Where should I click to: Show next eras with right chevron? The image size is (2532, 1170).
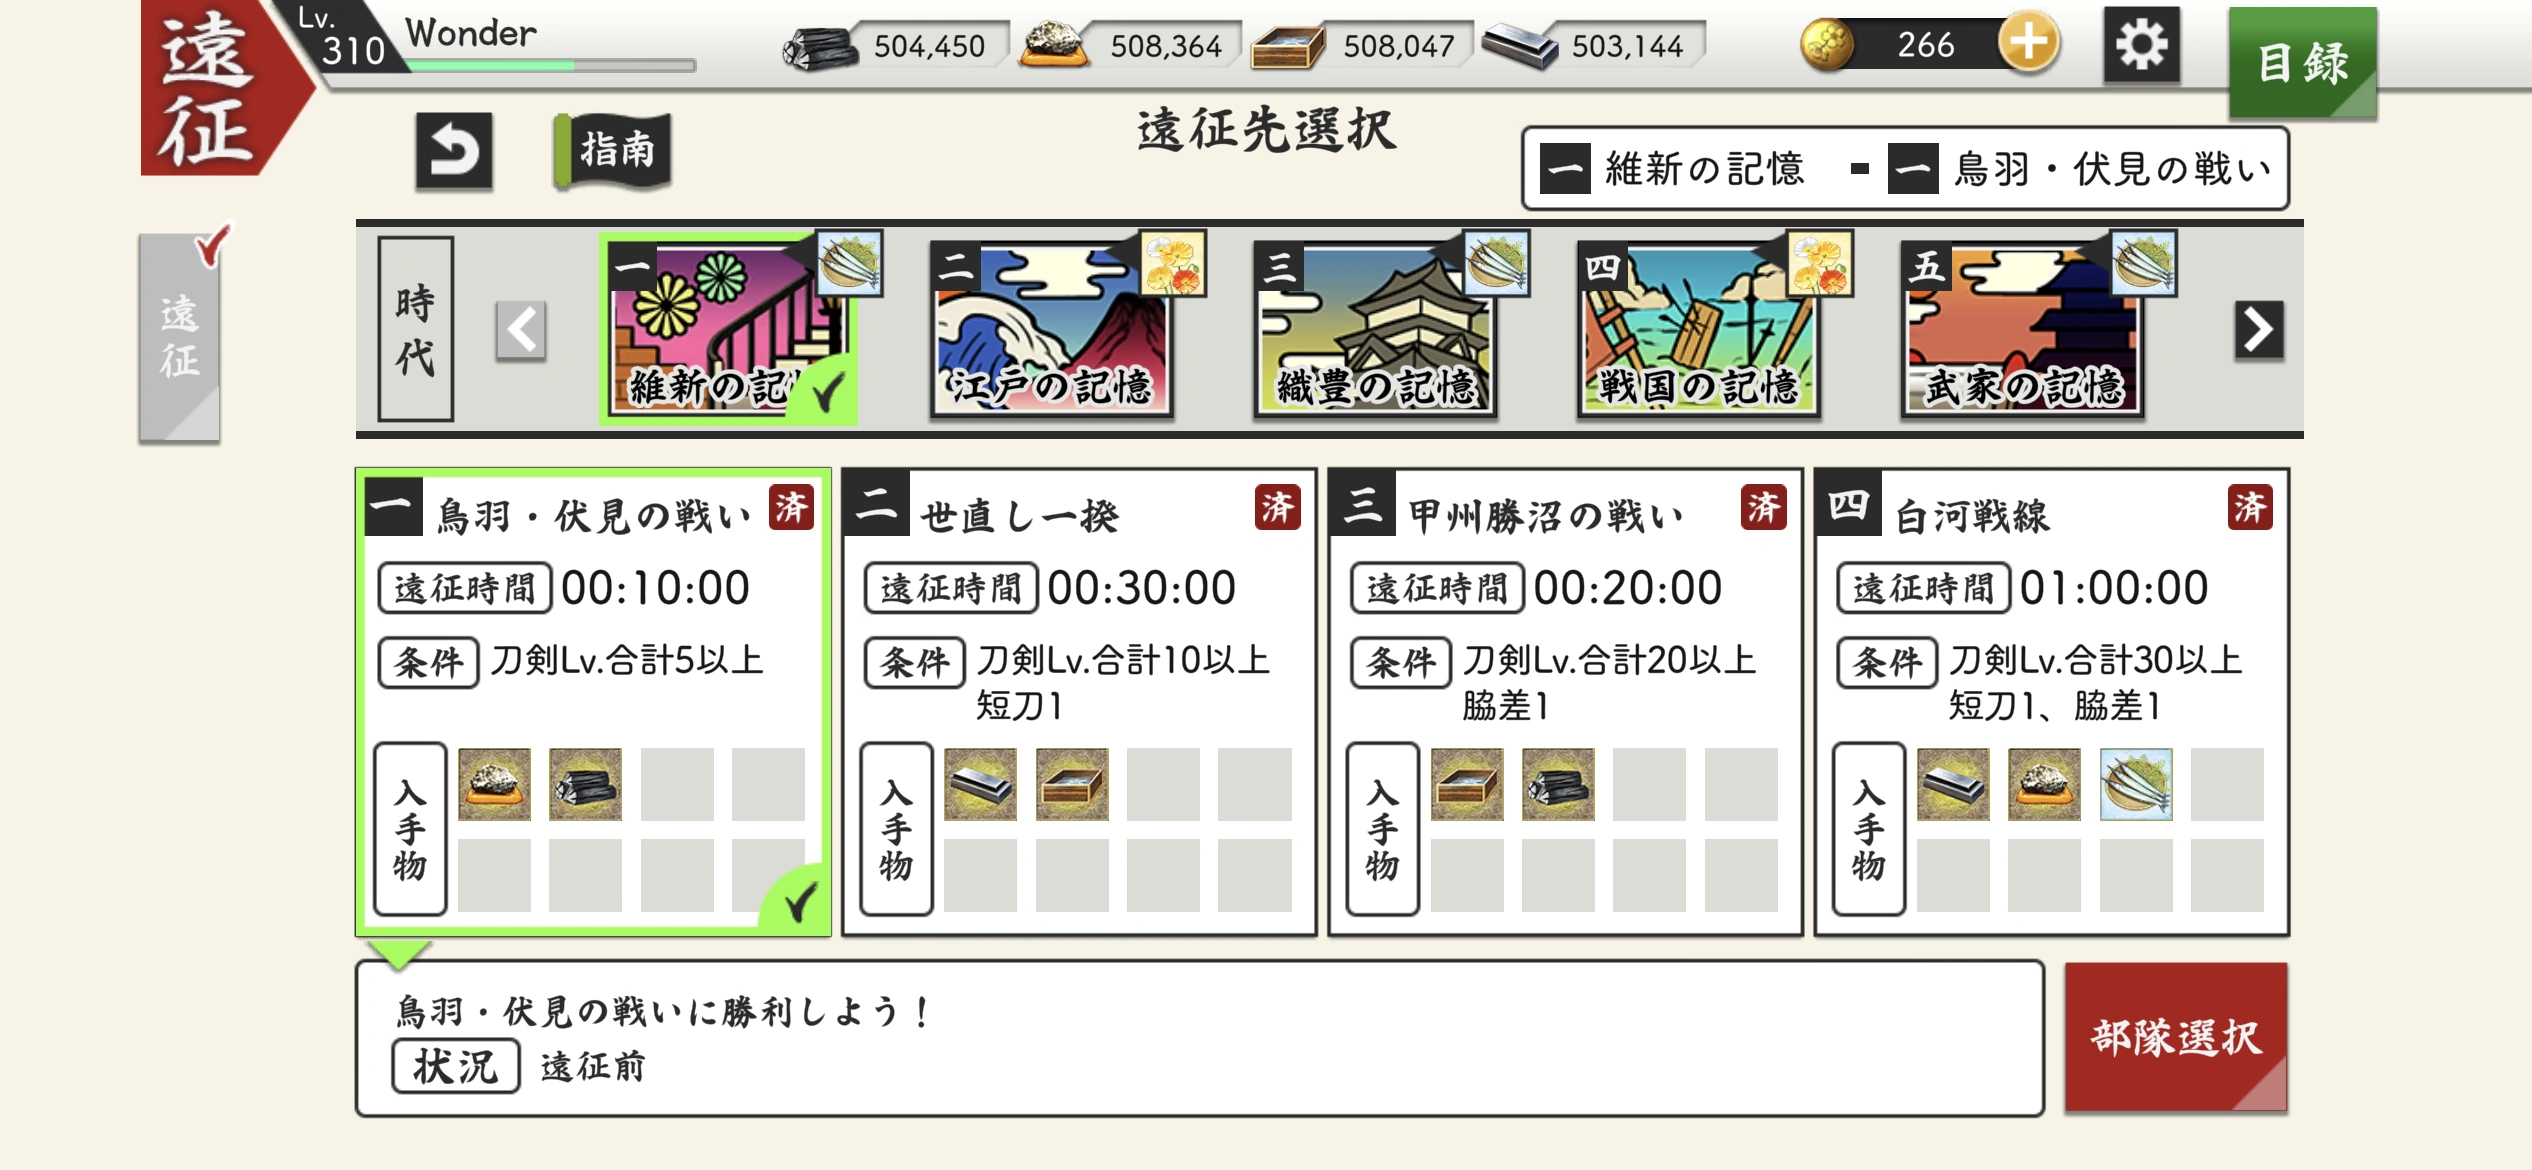click(2259, 329)
